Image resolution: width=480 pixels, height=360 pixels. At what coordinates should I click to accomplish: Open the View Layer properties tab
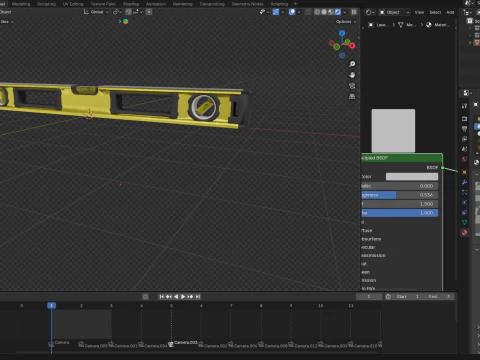point(464,139)
